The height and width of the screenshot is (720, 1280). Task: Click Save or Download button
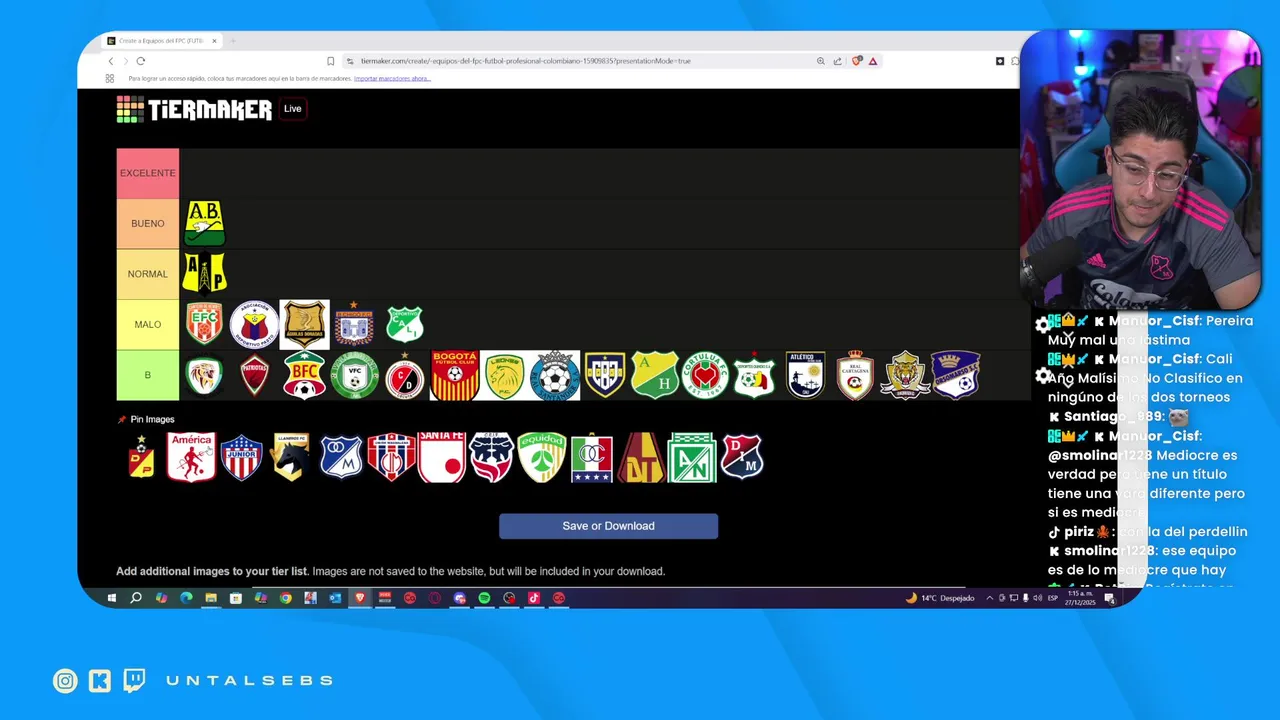click(x=608, y=526)
